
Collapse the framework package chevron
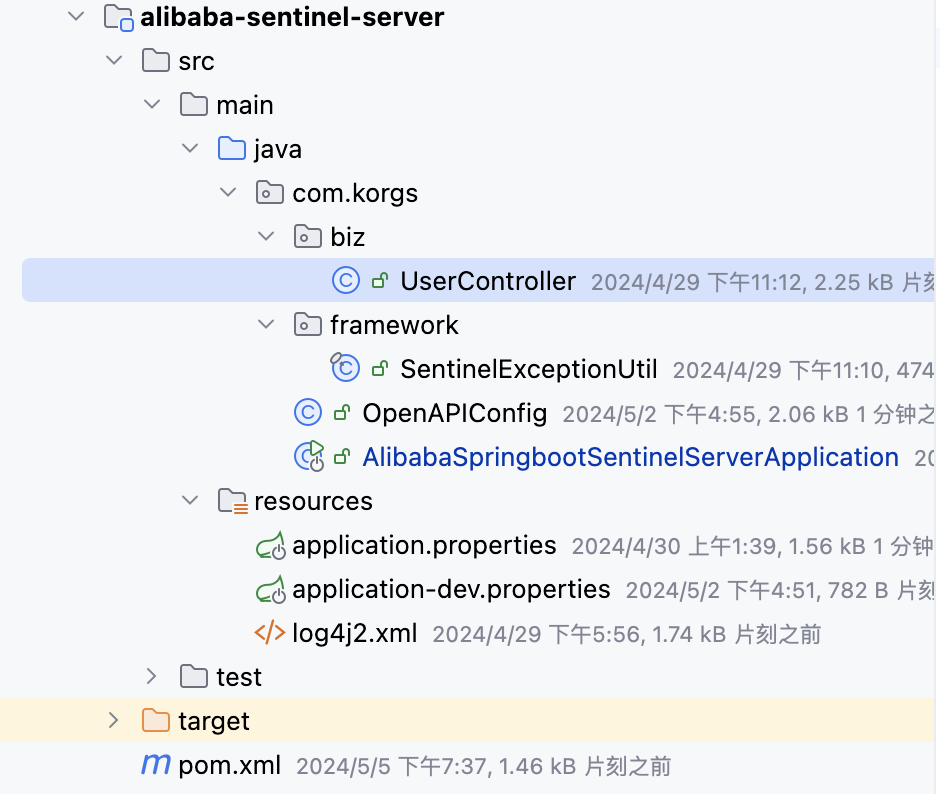266,324
